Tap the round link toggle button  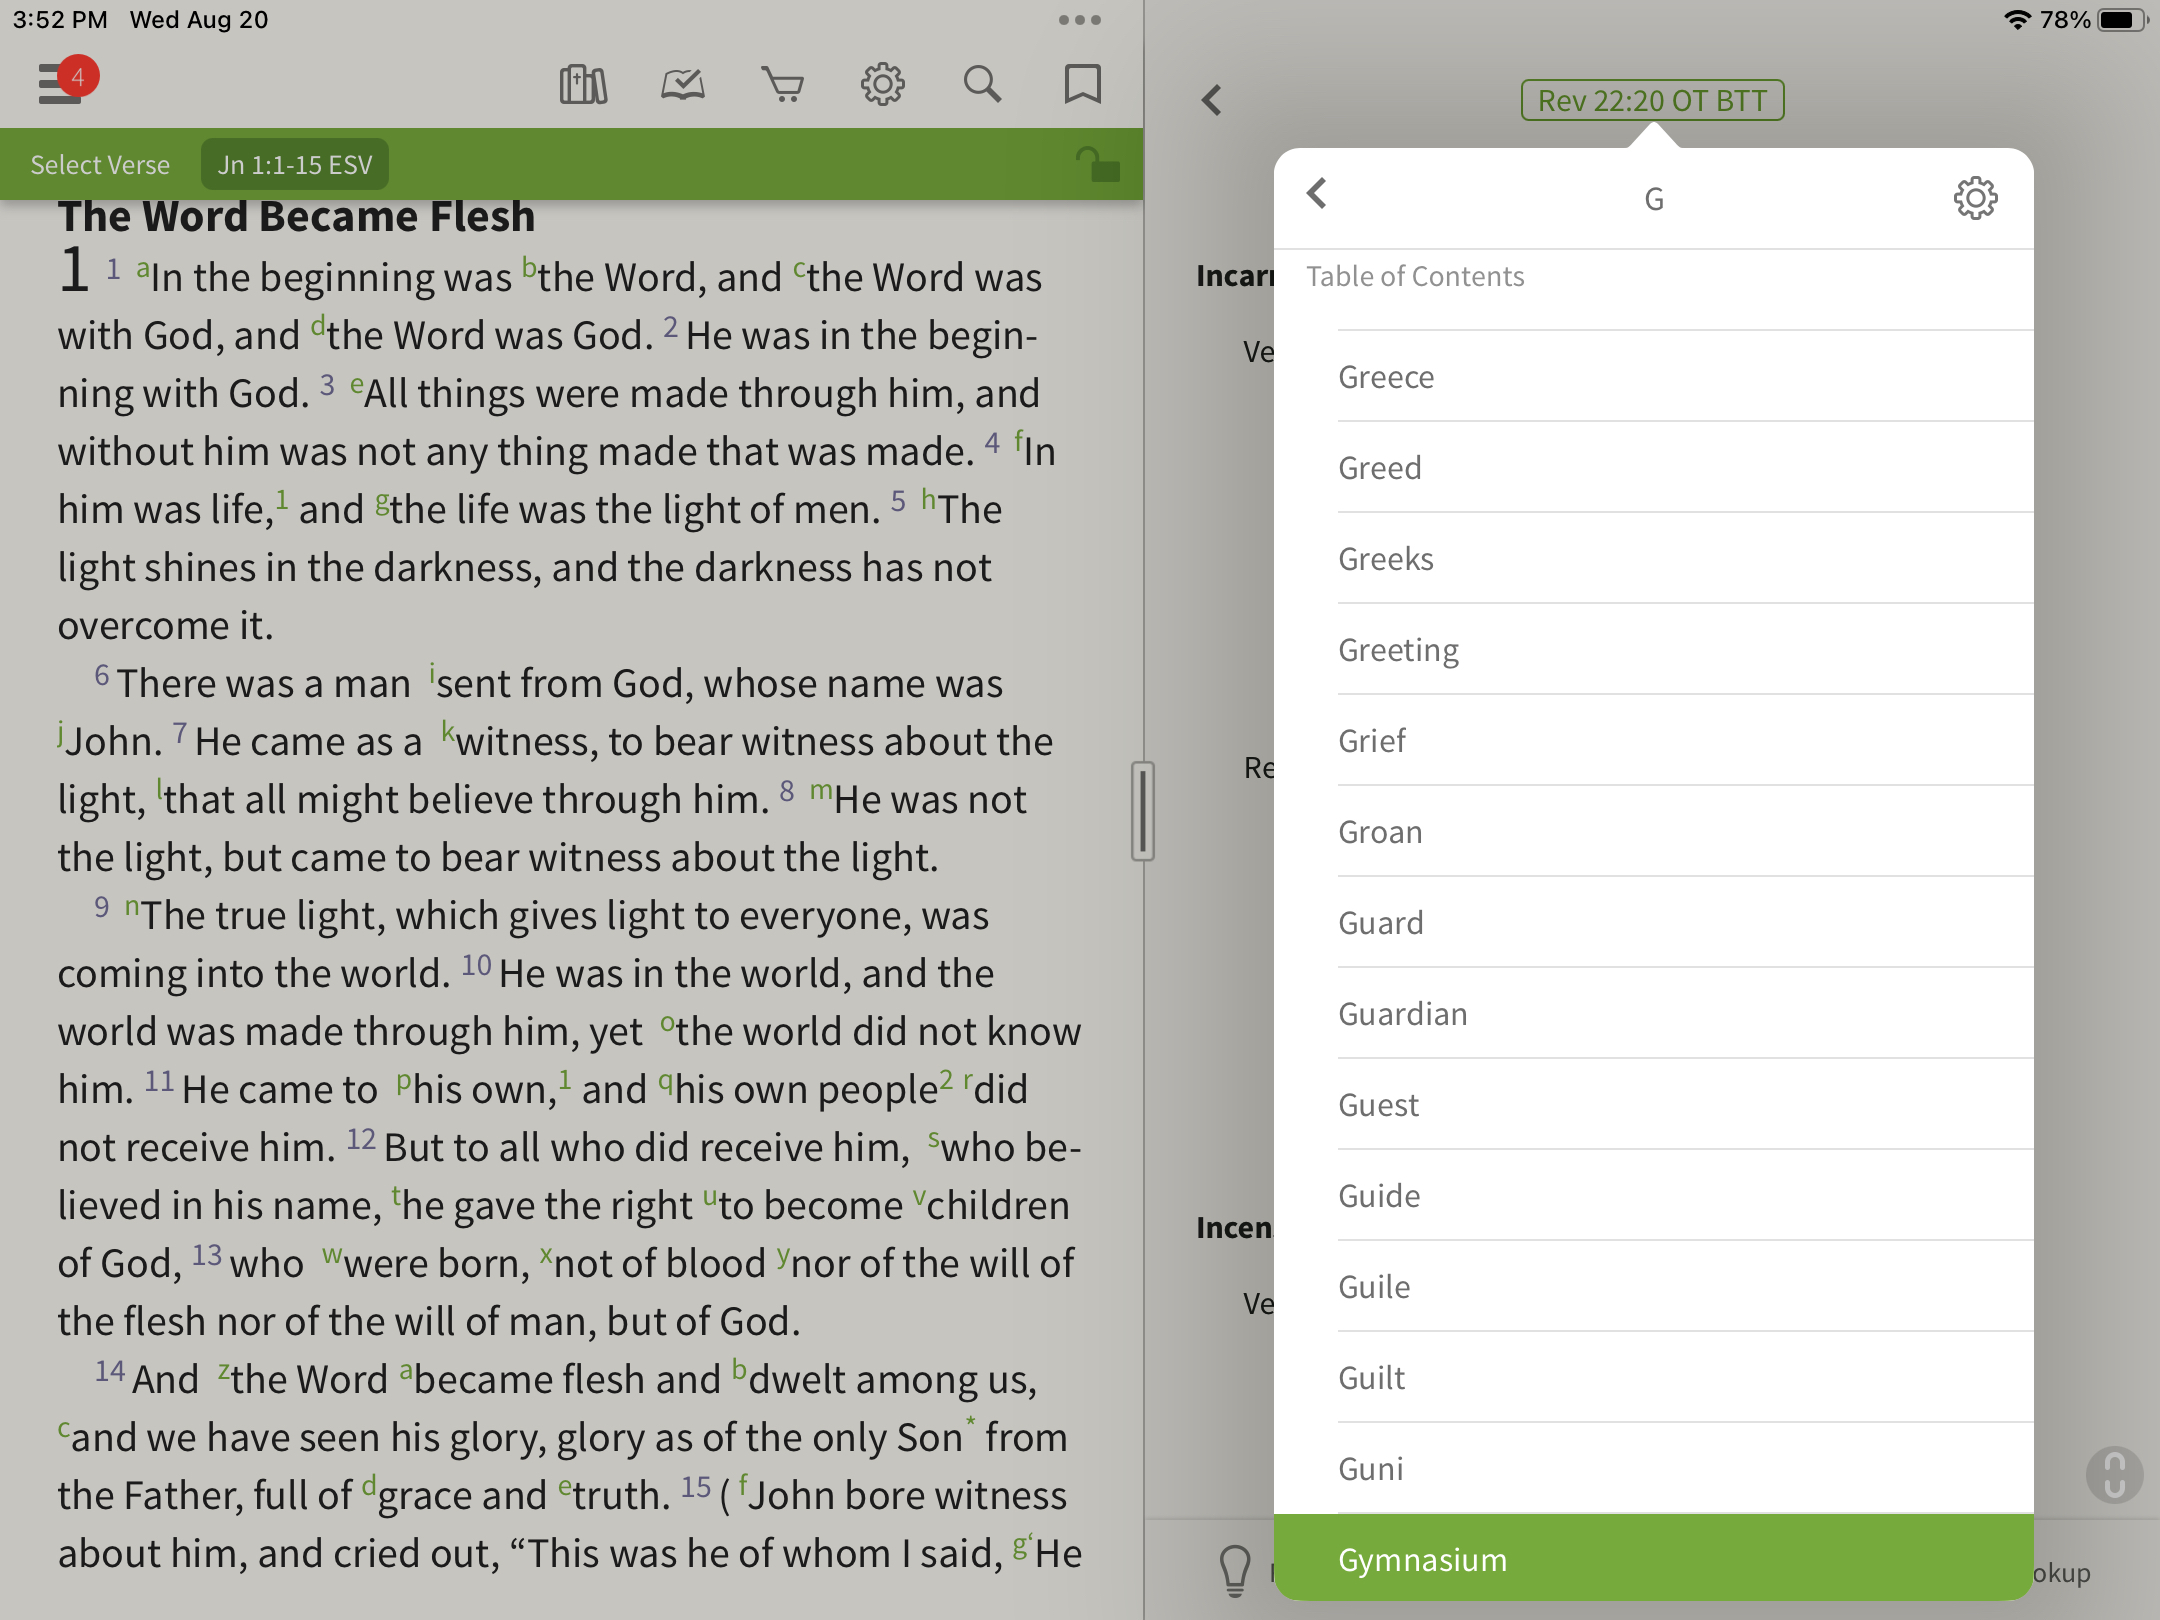[x=2114, y=1475]
